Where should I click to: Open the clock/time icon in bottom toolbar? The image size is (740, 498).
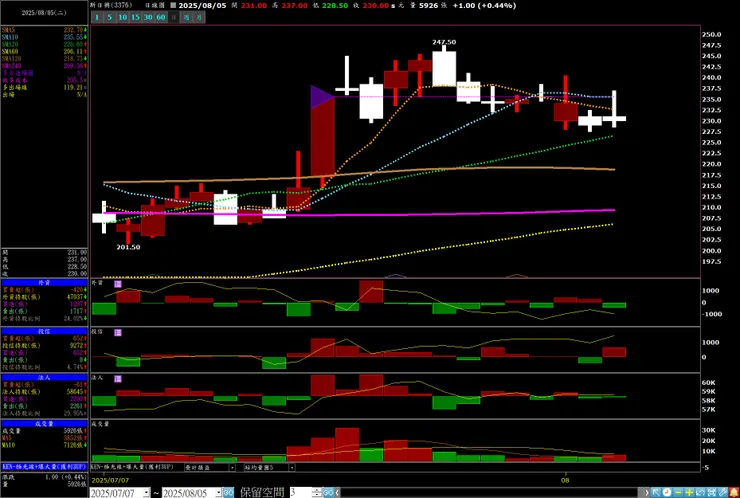click(x=667, y=493)
